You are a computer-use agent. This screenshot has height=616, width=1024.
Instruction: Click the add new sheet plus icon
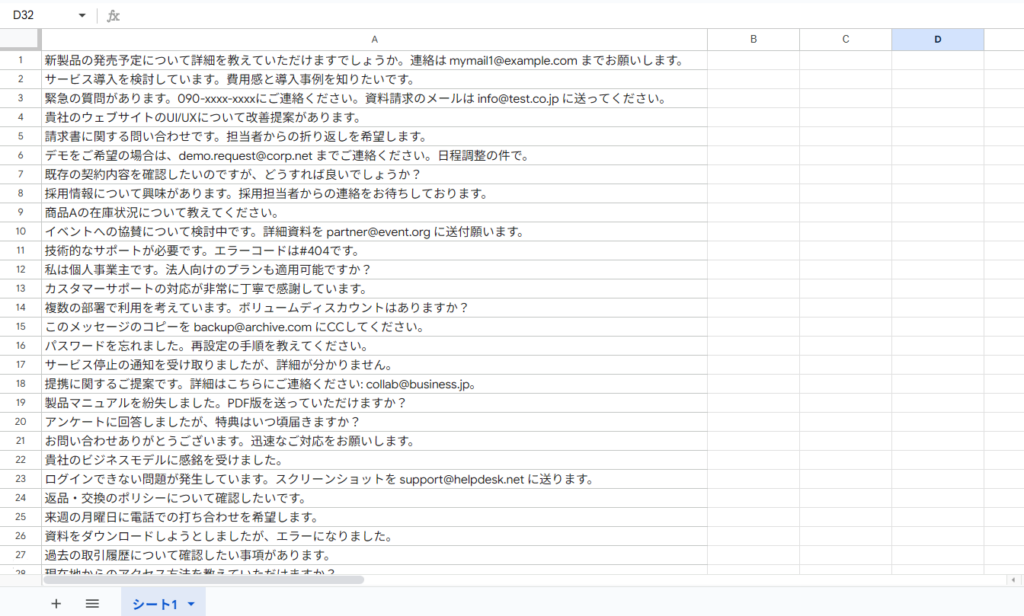56,603
